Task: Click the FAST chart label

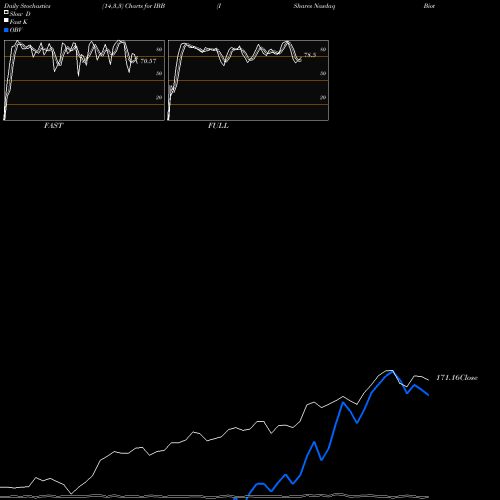Action: click(53, 126)
